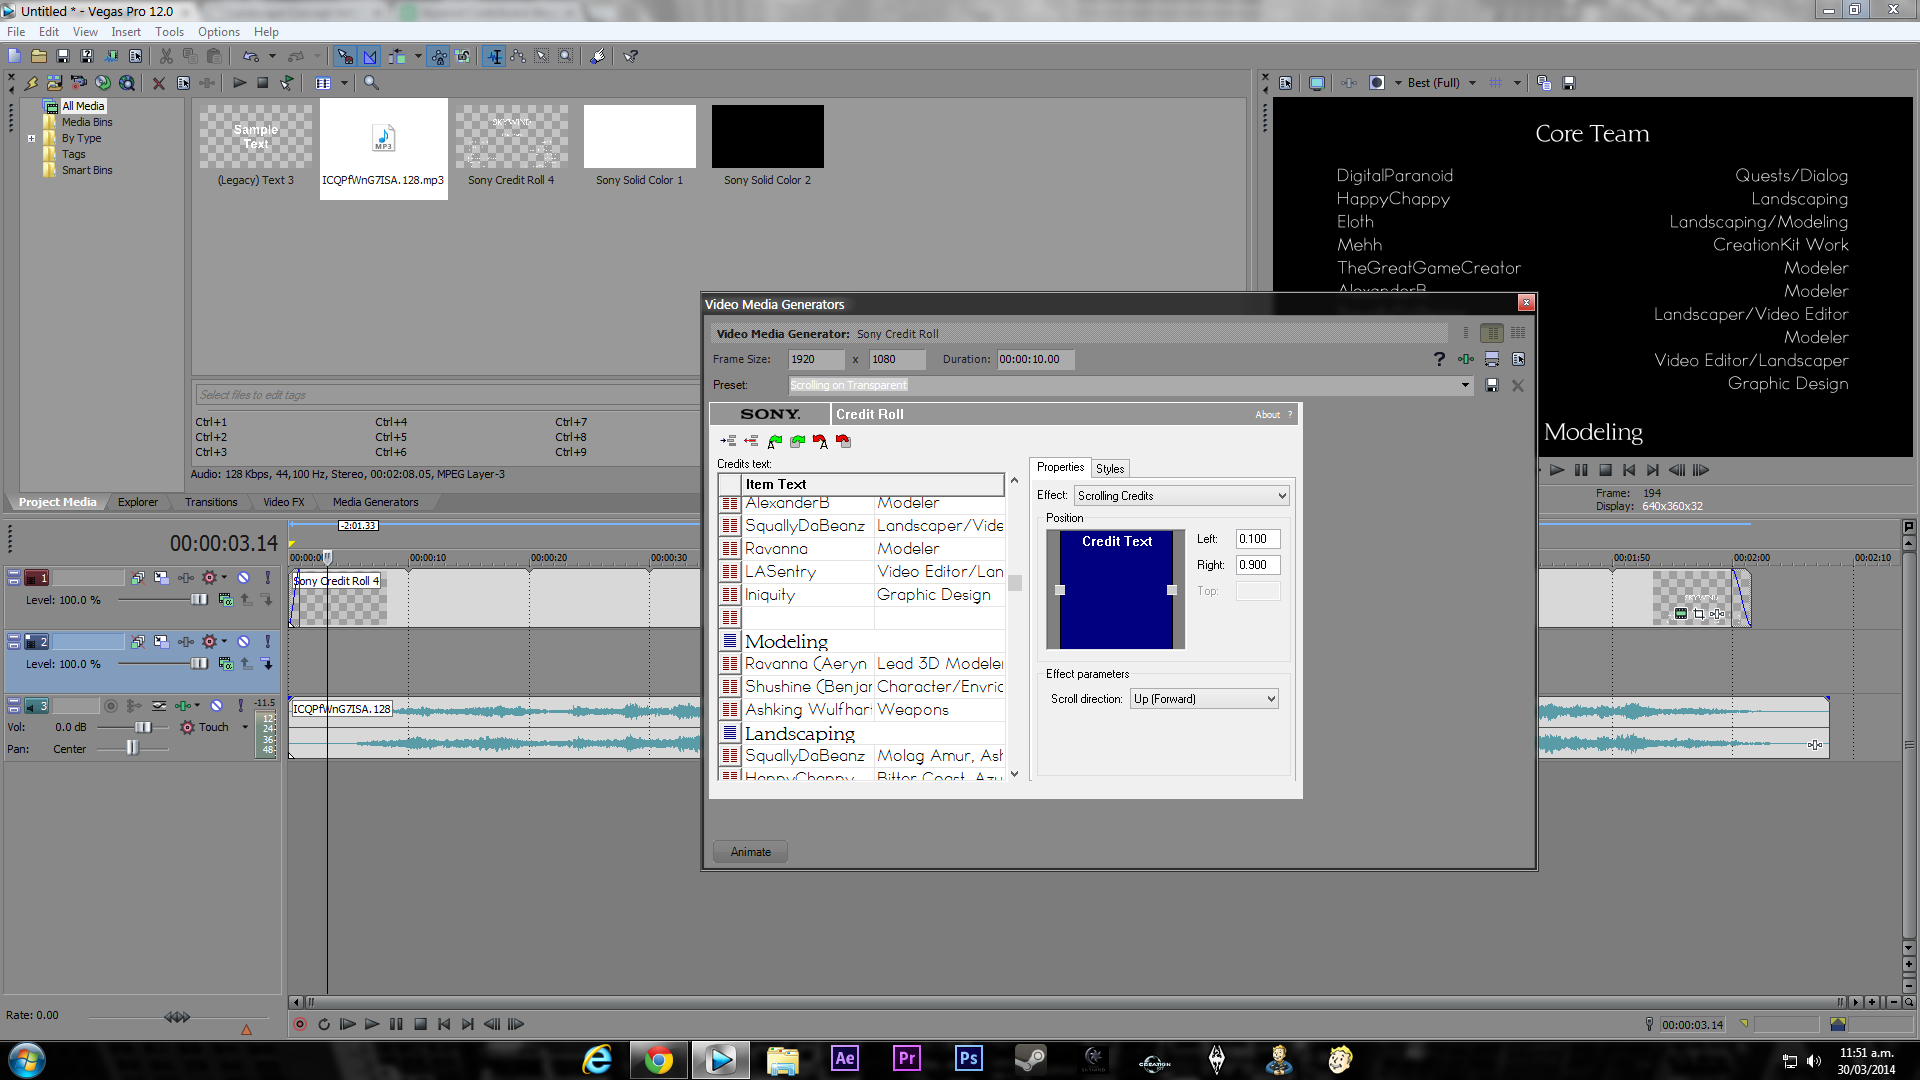Viewport: 1920px width, 1080px height.
Task: Adjust the Pan slider on audio track
Action: 132,748
